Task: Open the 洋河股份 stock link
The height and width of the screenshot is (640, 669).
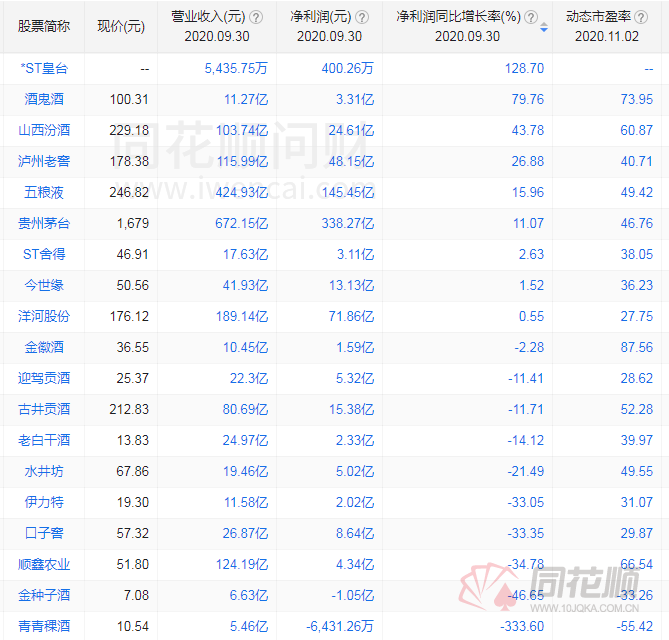Action: [44, 316]
